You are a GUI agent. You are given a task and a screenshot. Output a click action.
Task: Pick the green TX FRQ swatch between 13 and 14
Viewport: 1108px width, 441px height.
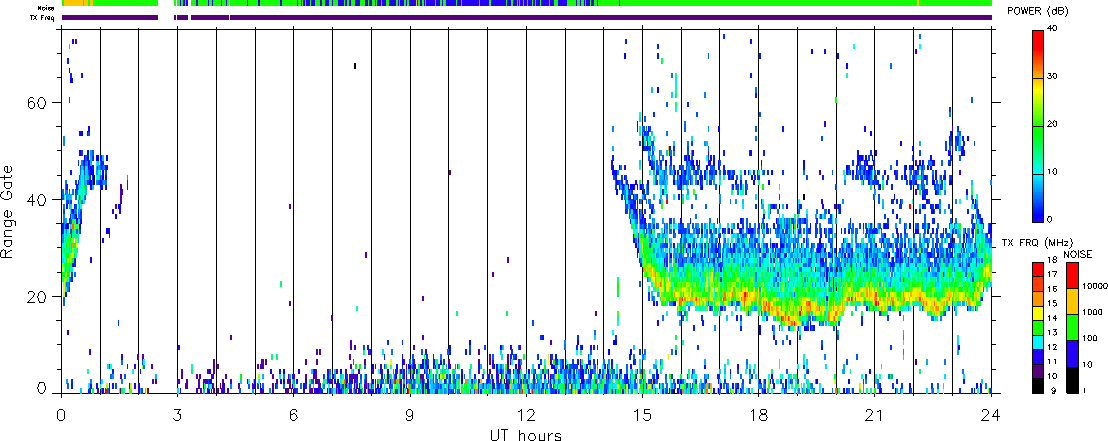tap(1038, 328)
